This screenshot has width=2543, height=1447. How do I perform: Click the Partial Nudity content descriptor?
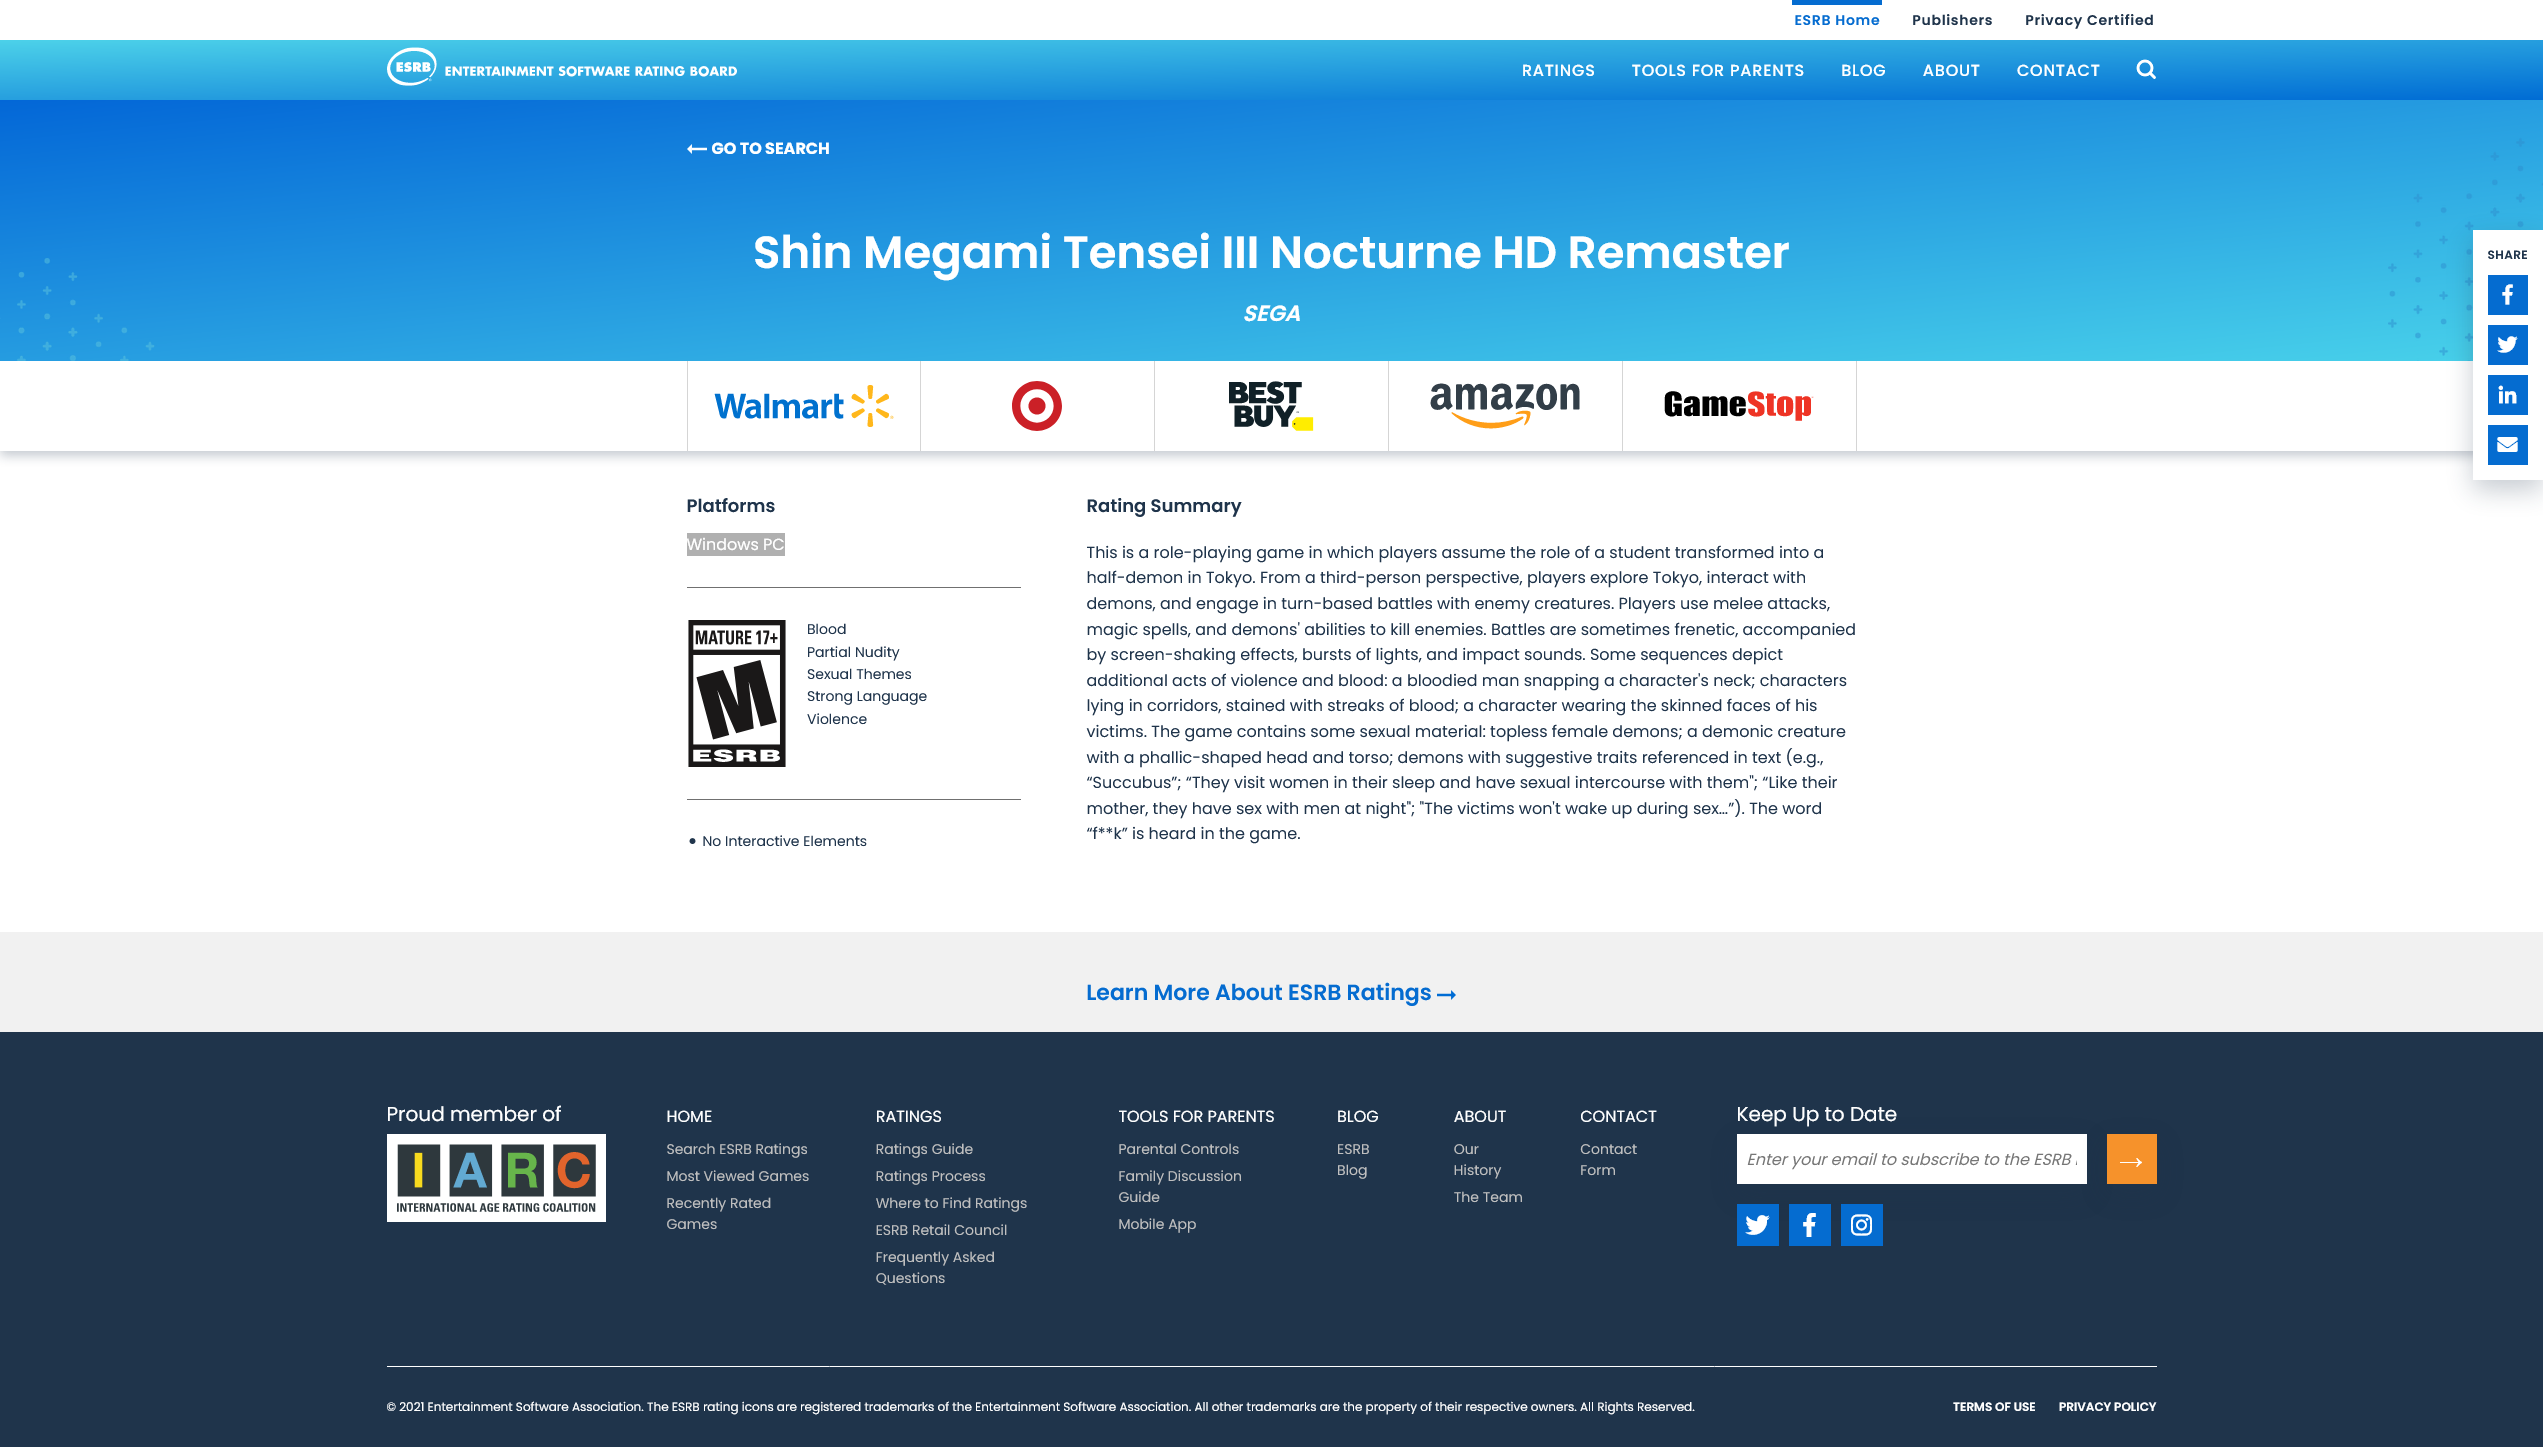853,652
